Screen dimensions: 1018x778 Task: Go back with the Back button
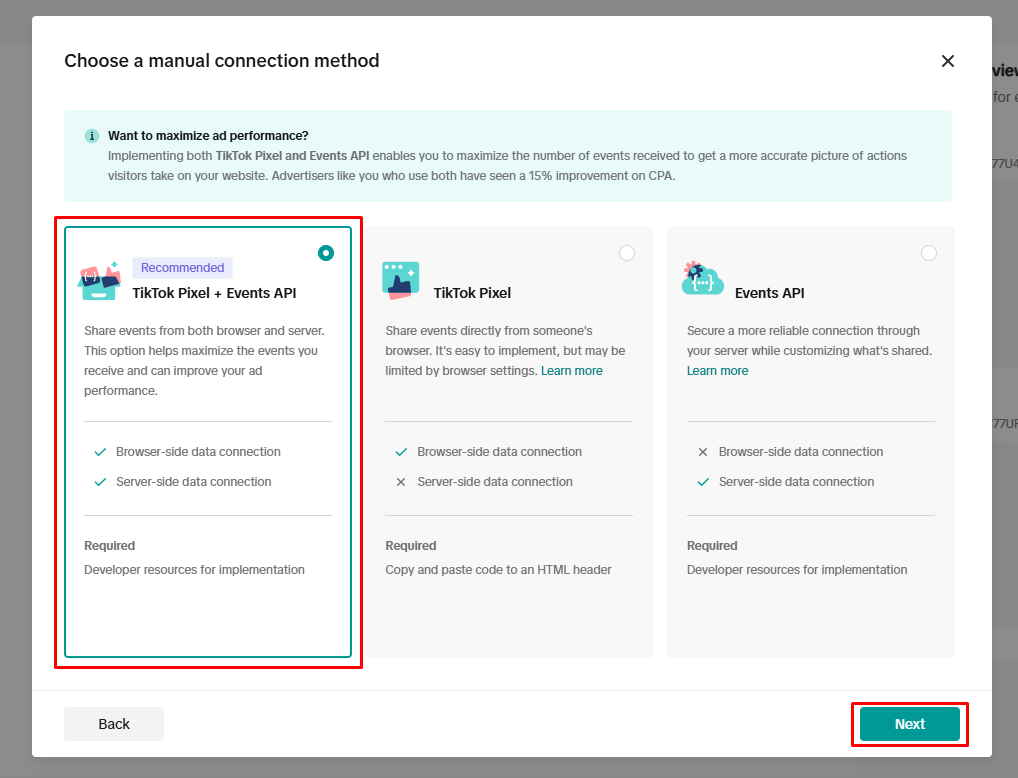[x=114, y=724]
